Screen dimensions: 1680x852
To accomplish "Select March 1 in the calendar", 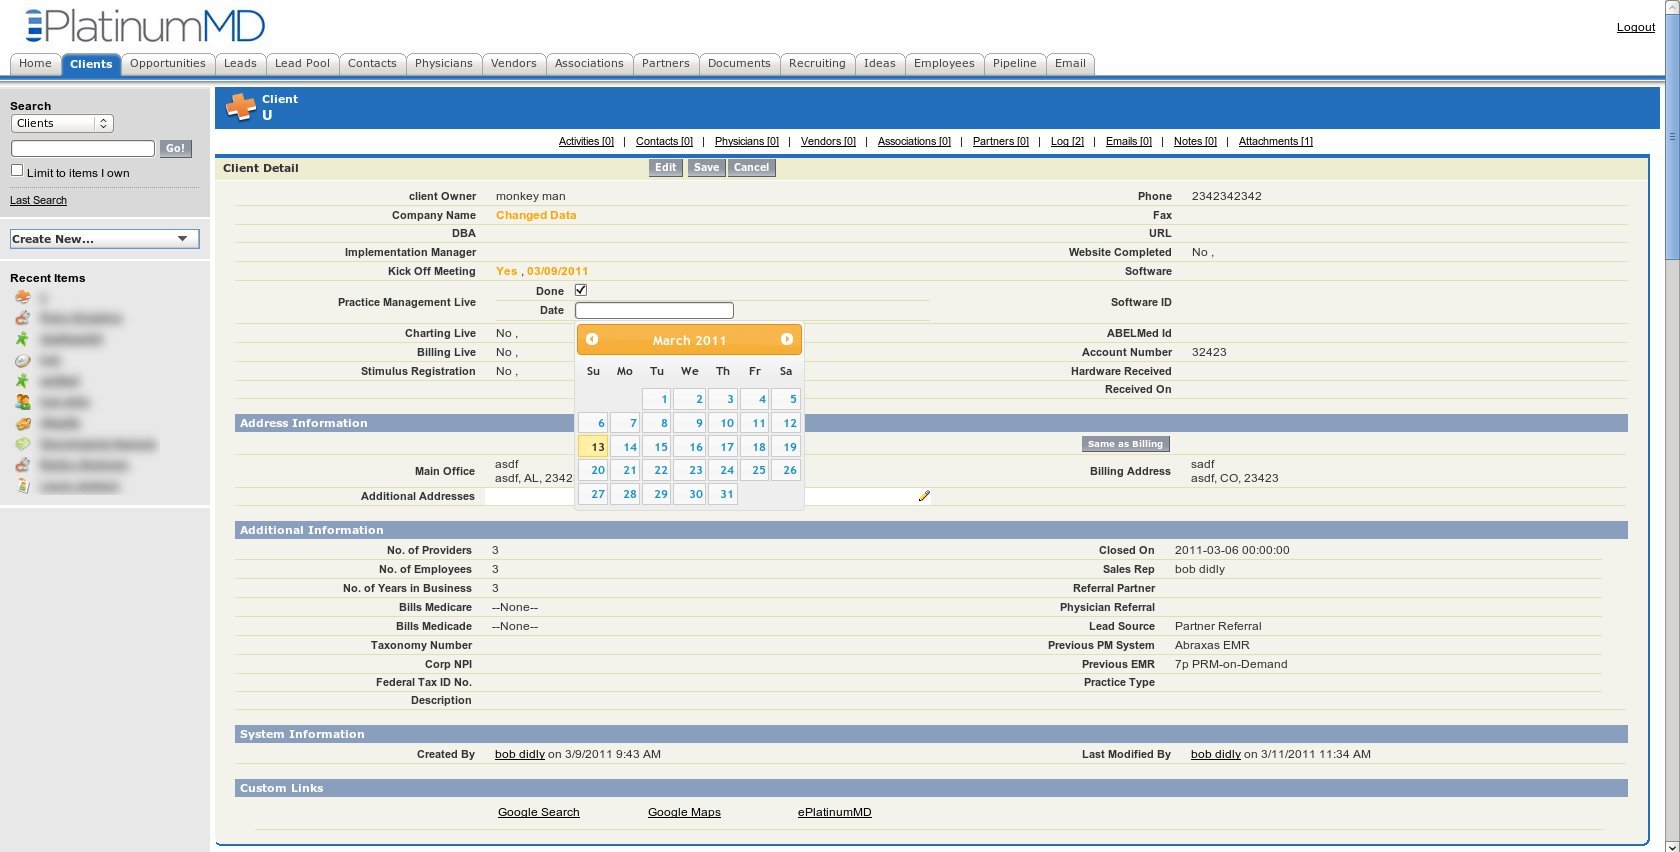I will pos(656,399).
